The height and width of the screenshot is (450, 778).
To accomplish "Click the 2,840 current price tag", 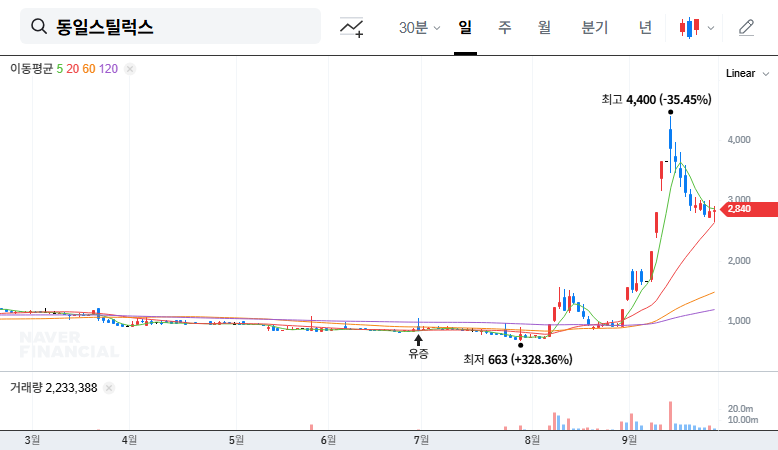I will (749, 209).
